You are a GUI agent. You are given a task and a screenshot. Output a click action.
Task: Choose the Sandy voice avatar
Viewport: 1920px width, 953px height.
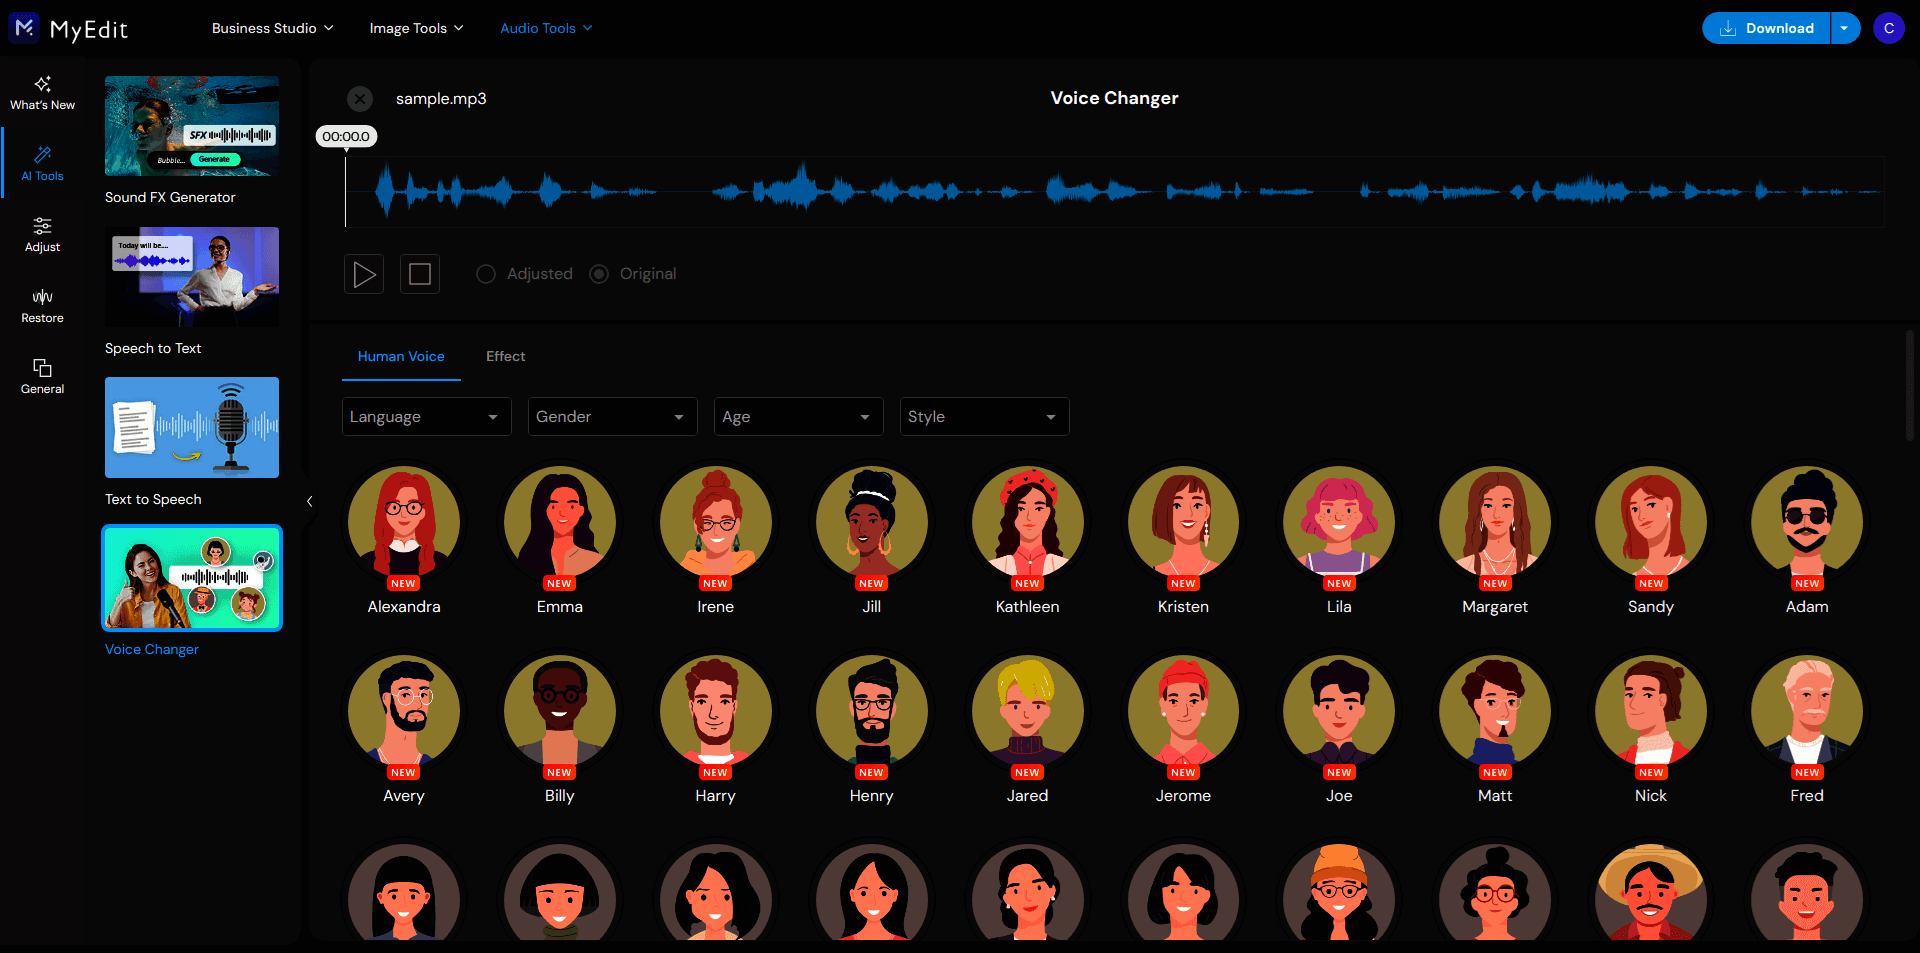[1651, 522]
